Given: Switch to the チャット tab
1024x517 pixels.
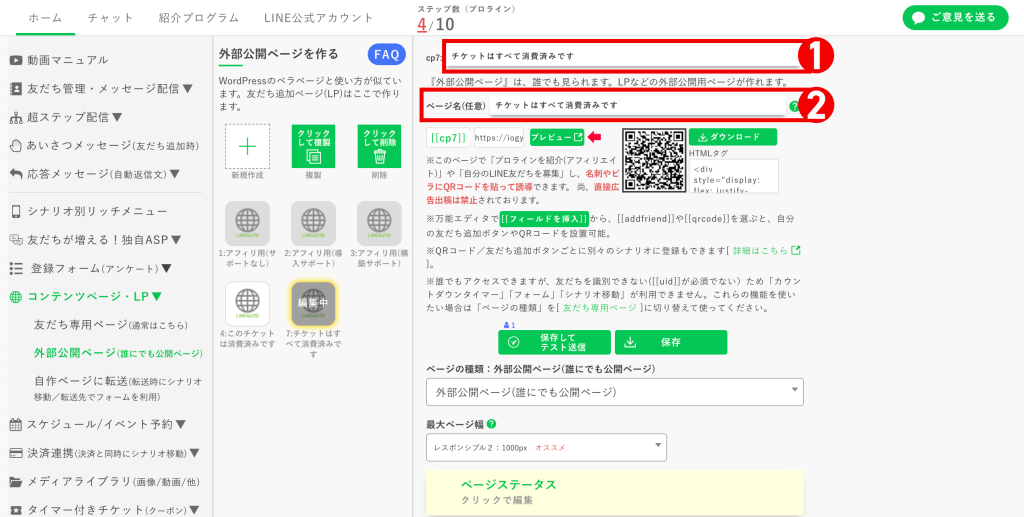Looking at the screenshot, I should tap(110, 18).
